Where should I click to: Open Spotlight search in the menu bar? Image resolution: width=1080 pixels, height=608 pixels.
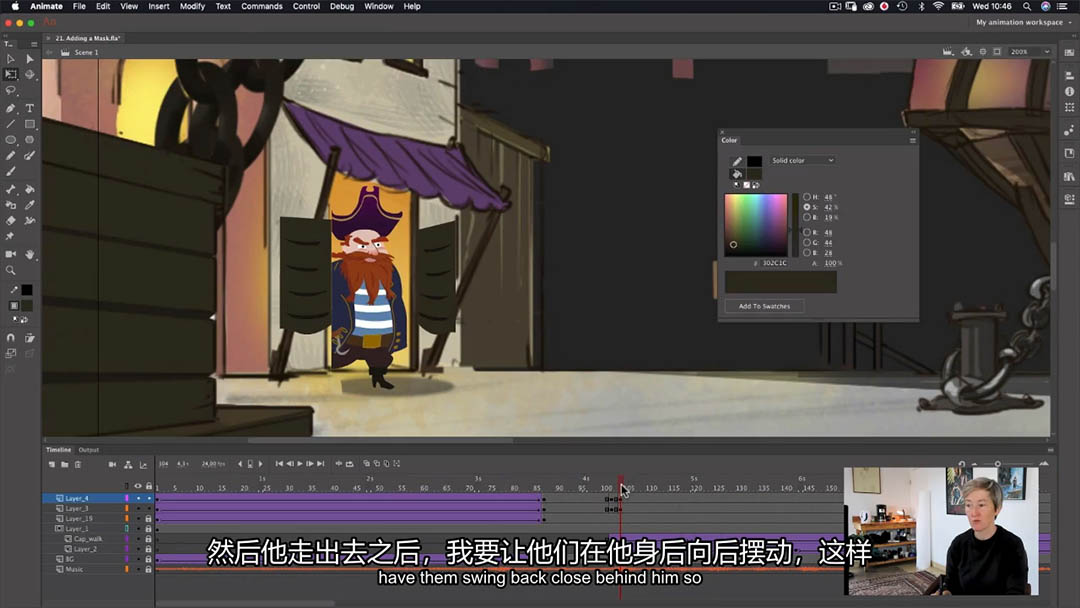click(1026, 6)
